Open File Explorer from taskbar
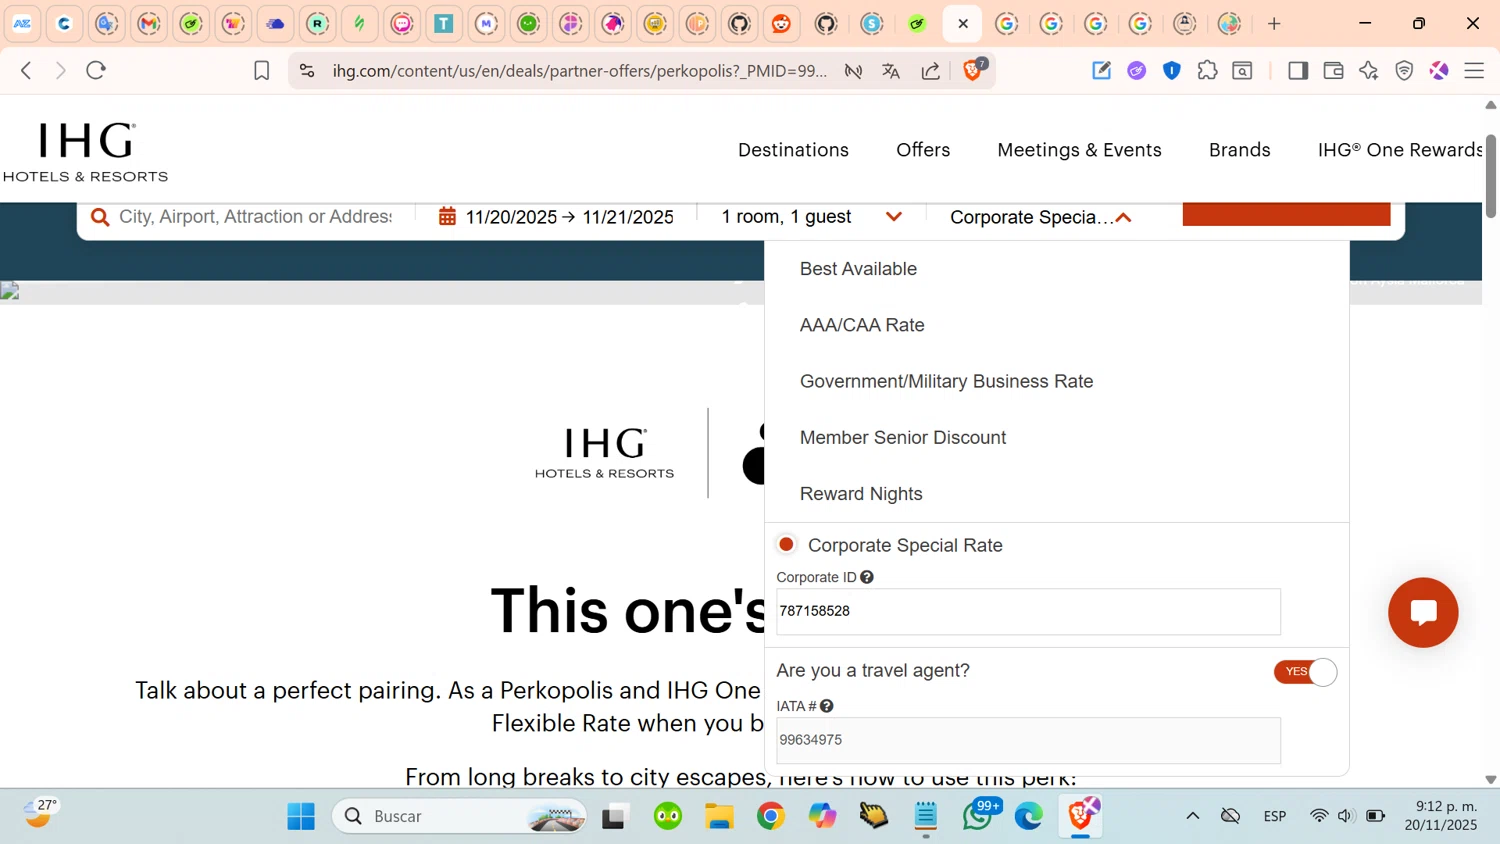 point(719,816)
